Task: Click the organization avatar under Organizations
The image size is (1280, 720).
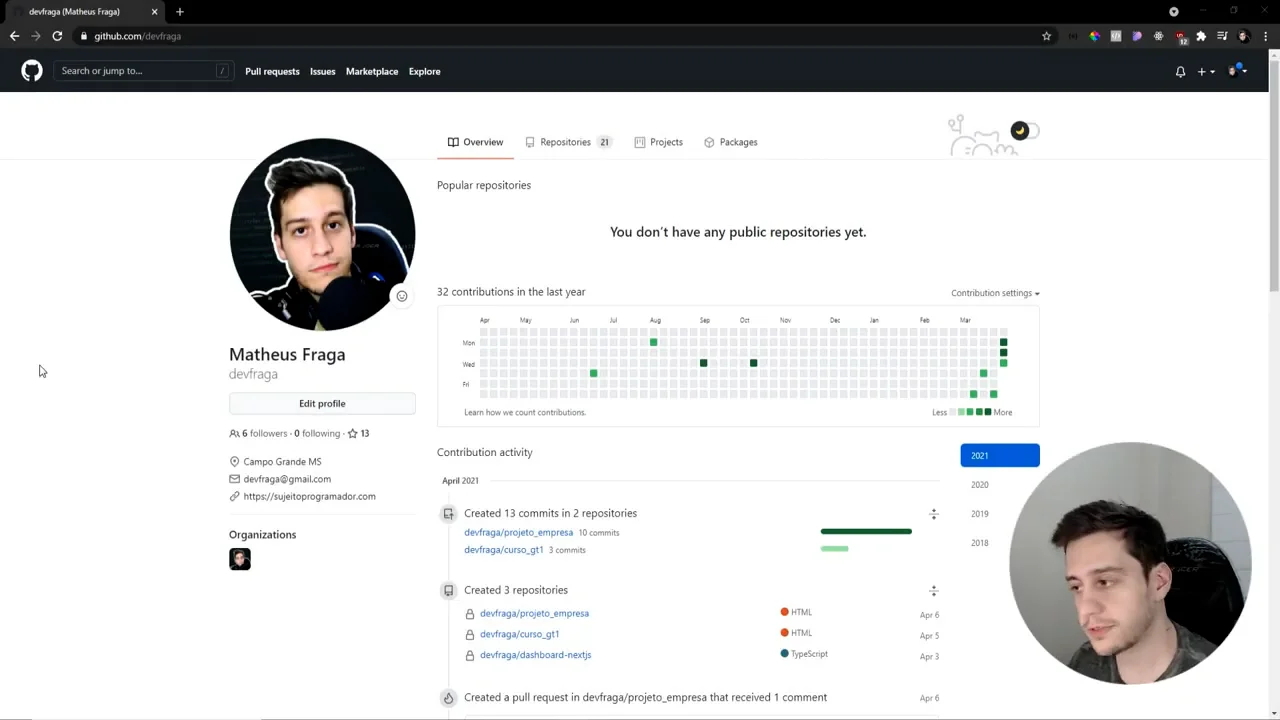Action: (240, 559)
